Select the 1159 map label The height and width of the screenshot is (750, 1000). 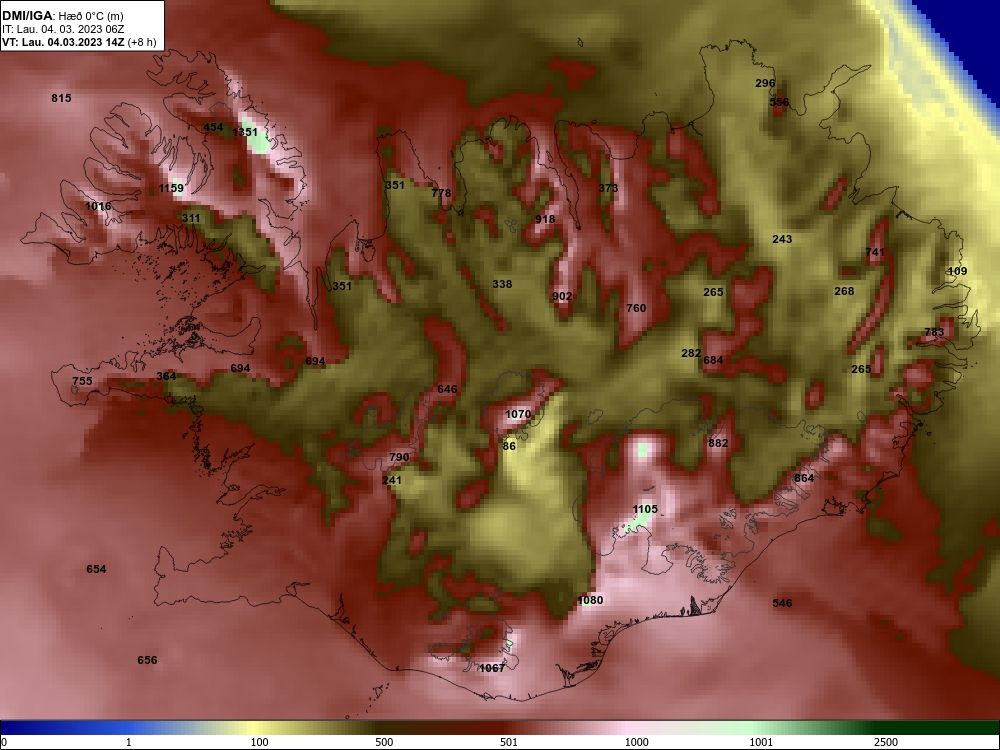coord(171,188)
